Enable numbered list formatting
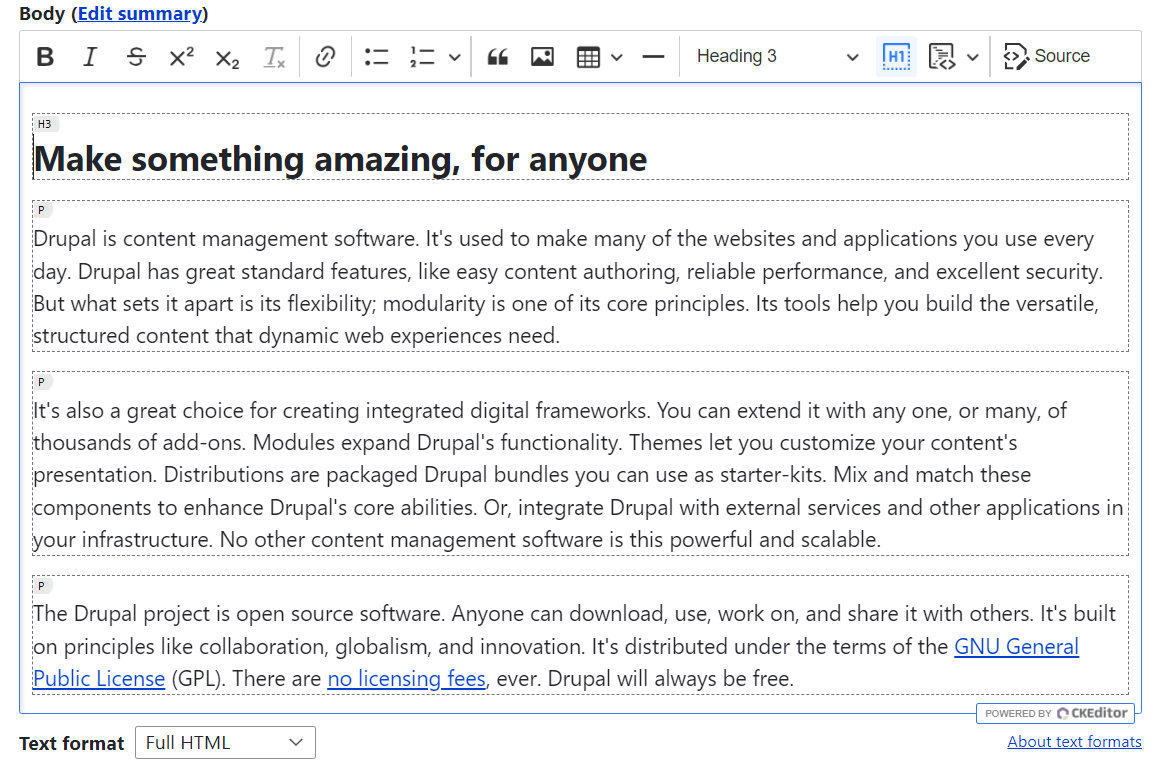This screenshot has width=1159, height=765. 424,56
